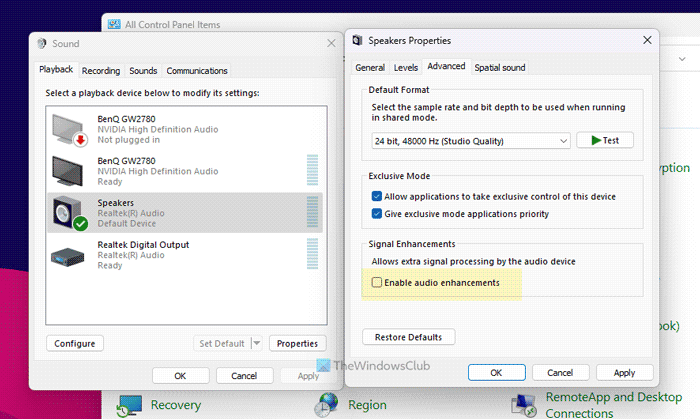Screen dimensions: 700x419
Task: Click OK in the Sound dialog
Action: click(180, 376)
